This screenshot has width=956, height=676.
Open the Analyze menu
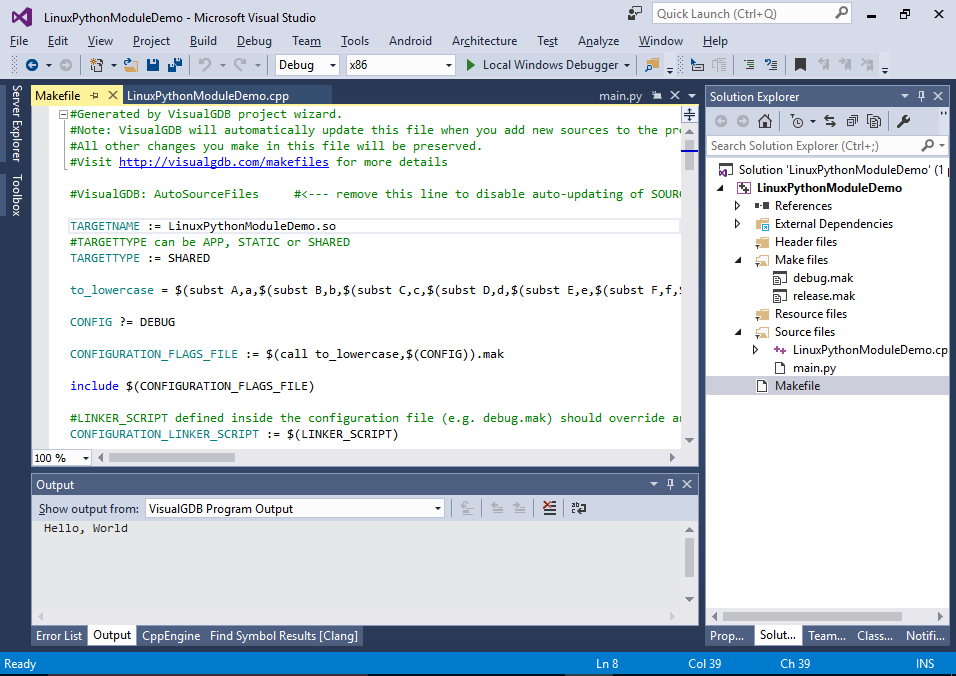598,41
